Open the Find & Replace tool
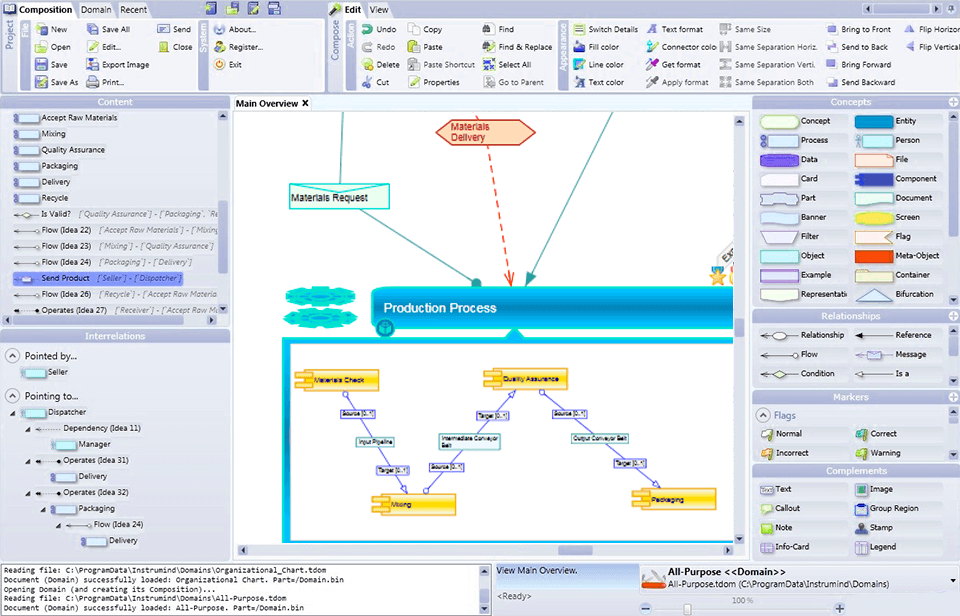 click(517, 47)
